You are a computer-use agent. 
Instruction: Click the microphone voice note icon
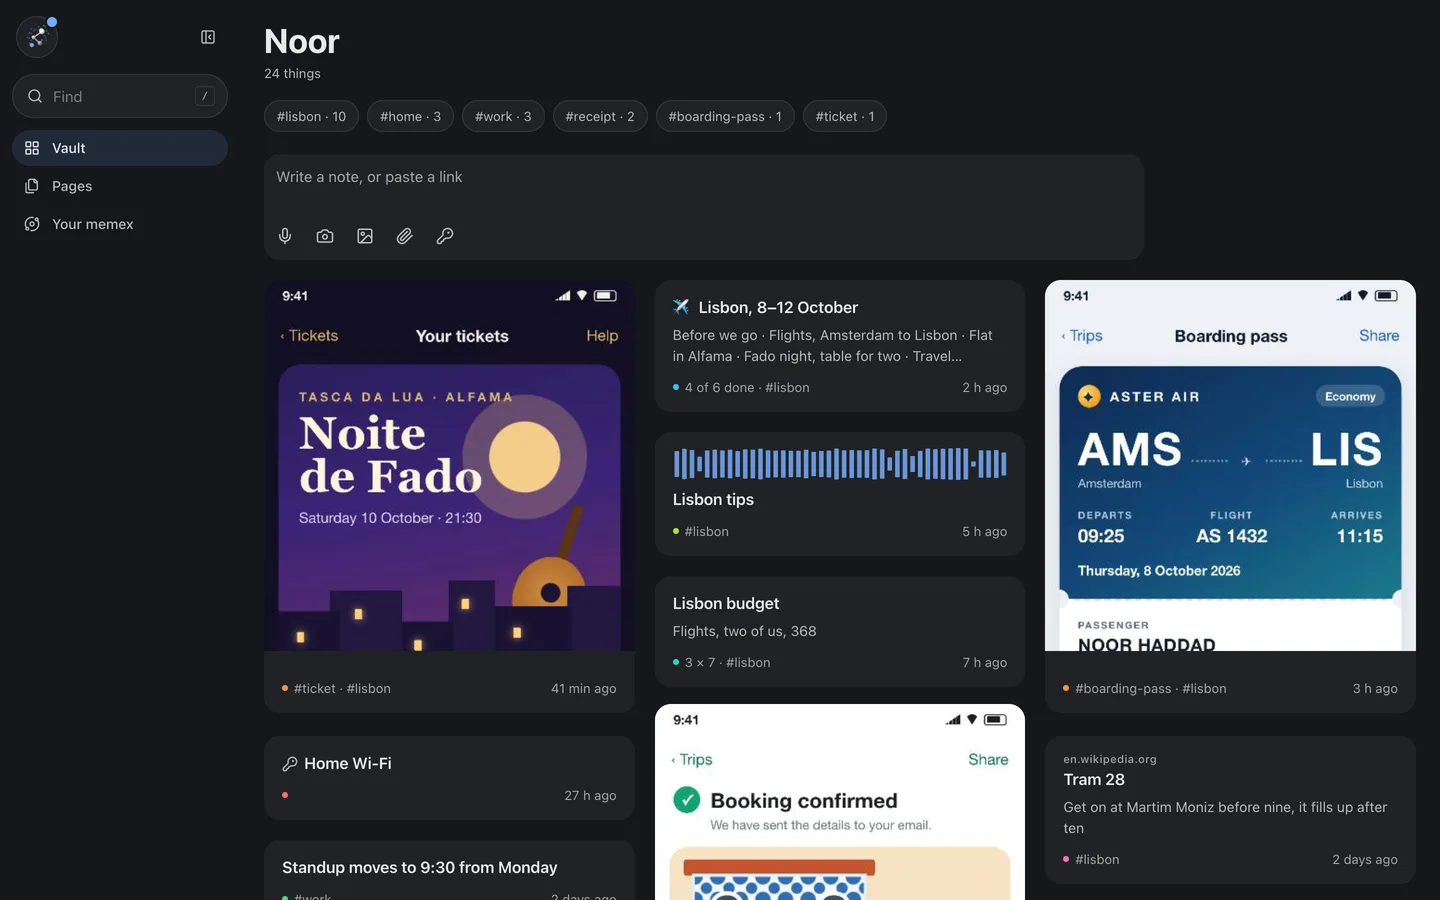[x=285, y=236]
